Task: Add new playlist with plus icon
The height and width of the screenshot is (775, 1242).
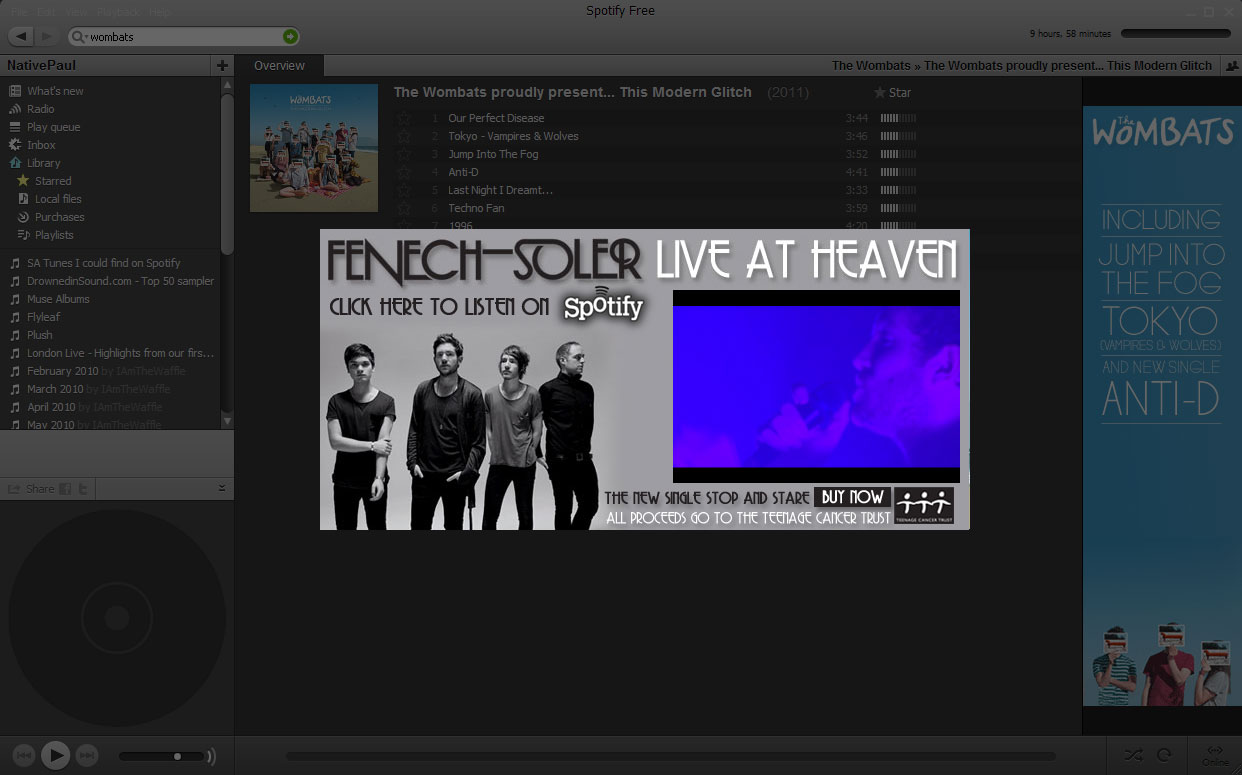Action: (222, 65)
